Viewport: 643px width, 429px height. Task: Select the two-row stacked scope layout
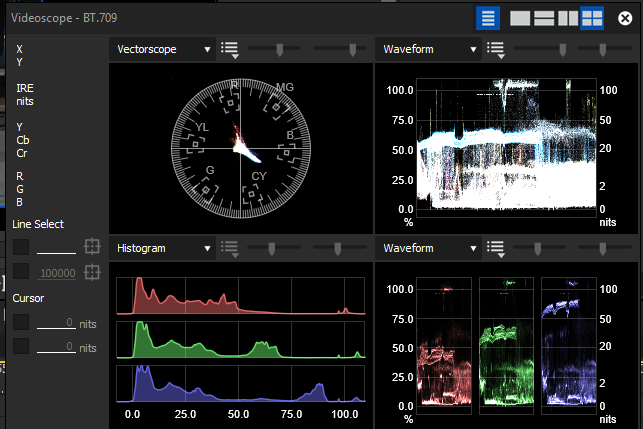[x=544, y=17]
